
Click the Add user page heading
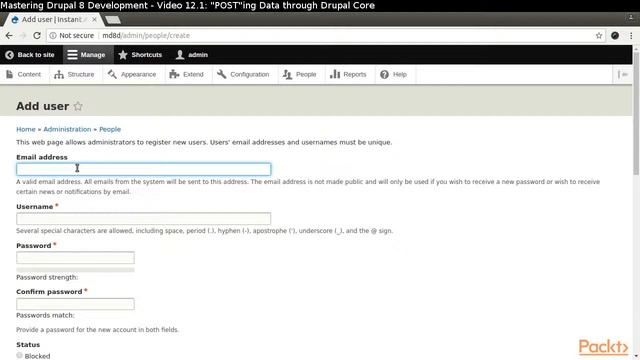coord(42,106)
